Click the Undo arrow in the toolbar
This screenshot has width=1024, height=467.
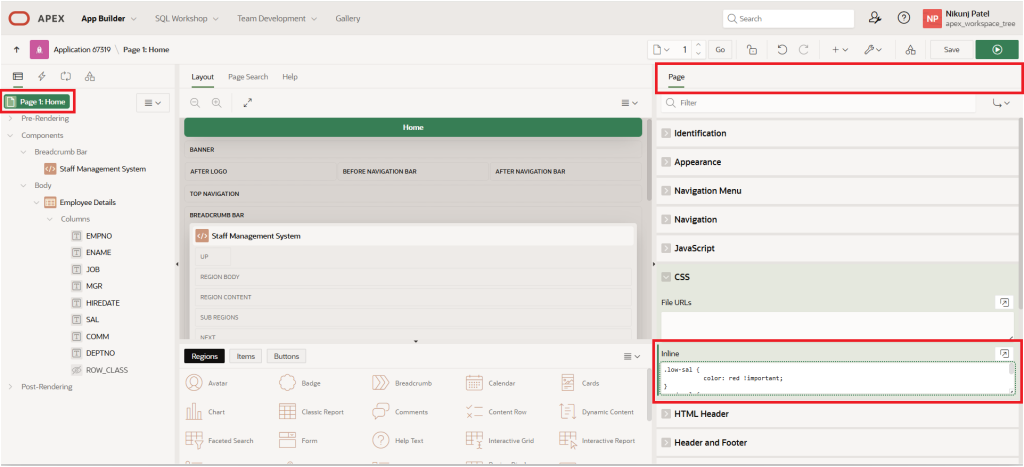pos(783,49)
